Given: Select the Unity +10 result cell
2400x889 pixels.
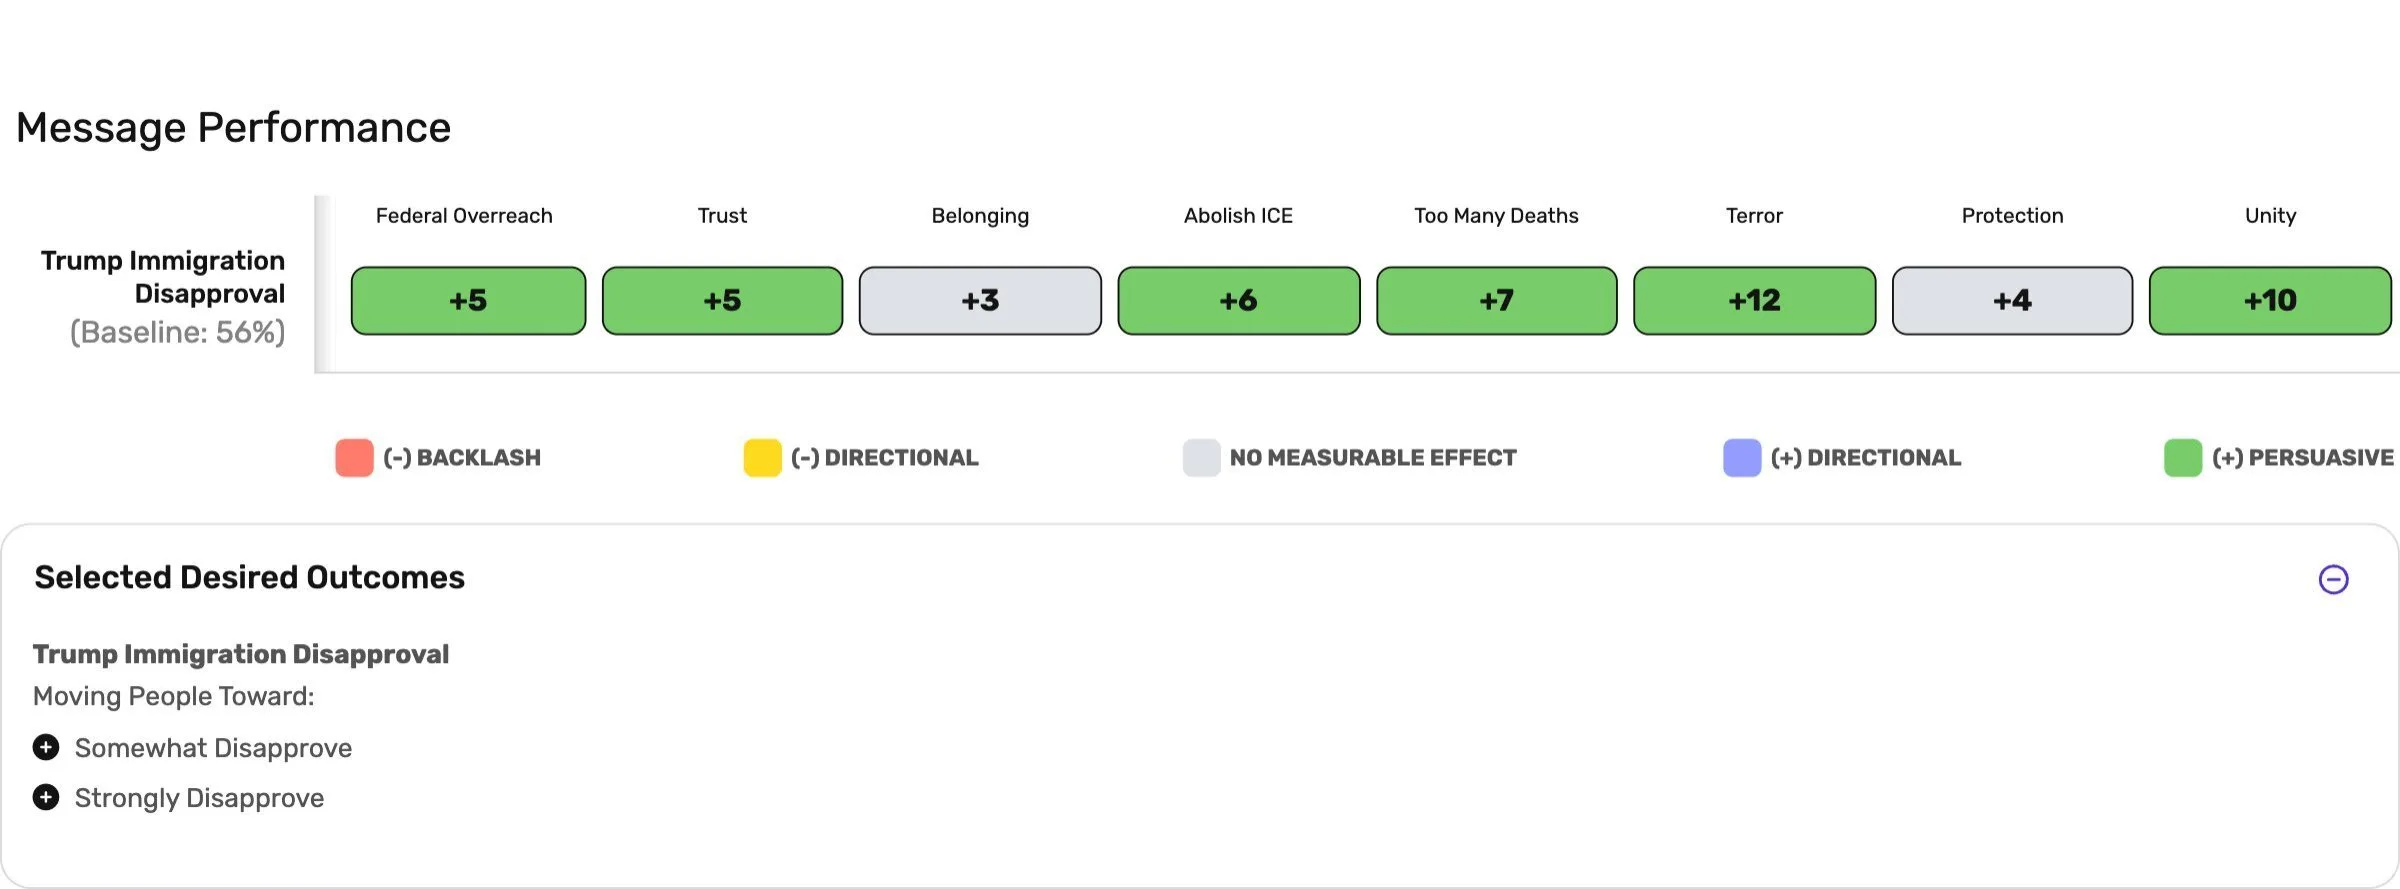Looking at the screenshot, I should click(x=2270, y=300).
